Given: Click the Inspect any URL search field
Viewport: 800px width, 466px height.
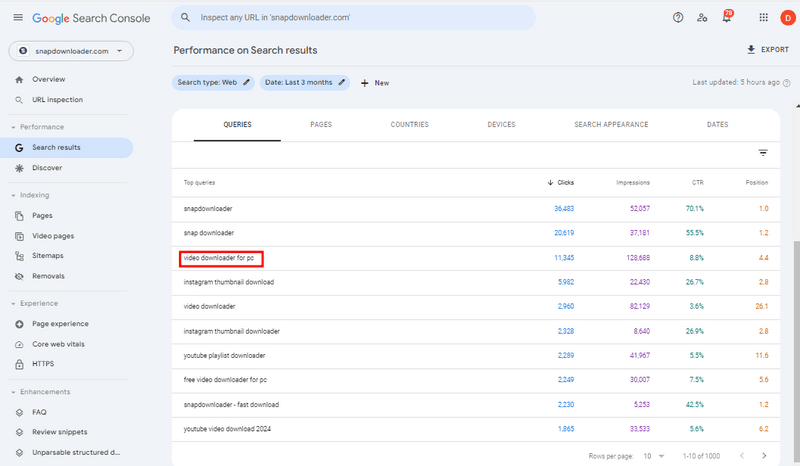Looking at the screenshot, I should [354, 17].
